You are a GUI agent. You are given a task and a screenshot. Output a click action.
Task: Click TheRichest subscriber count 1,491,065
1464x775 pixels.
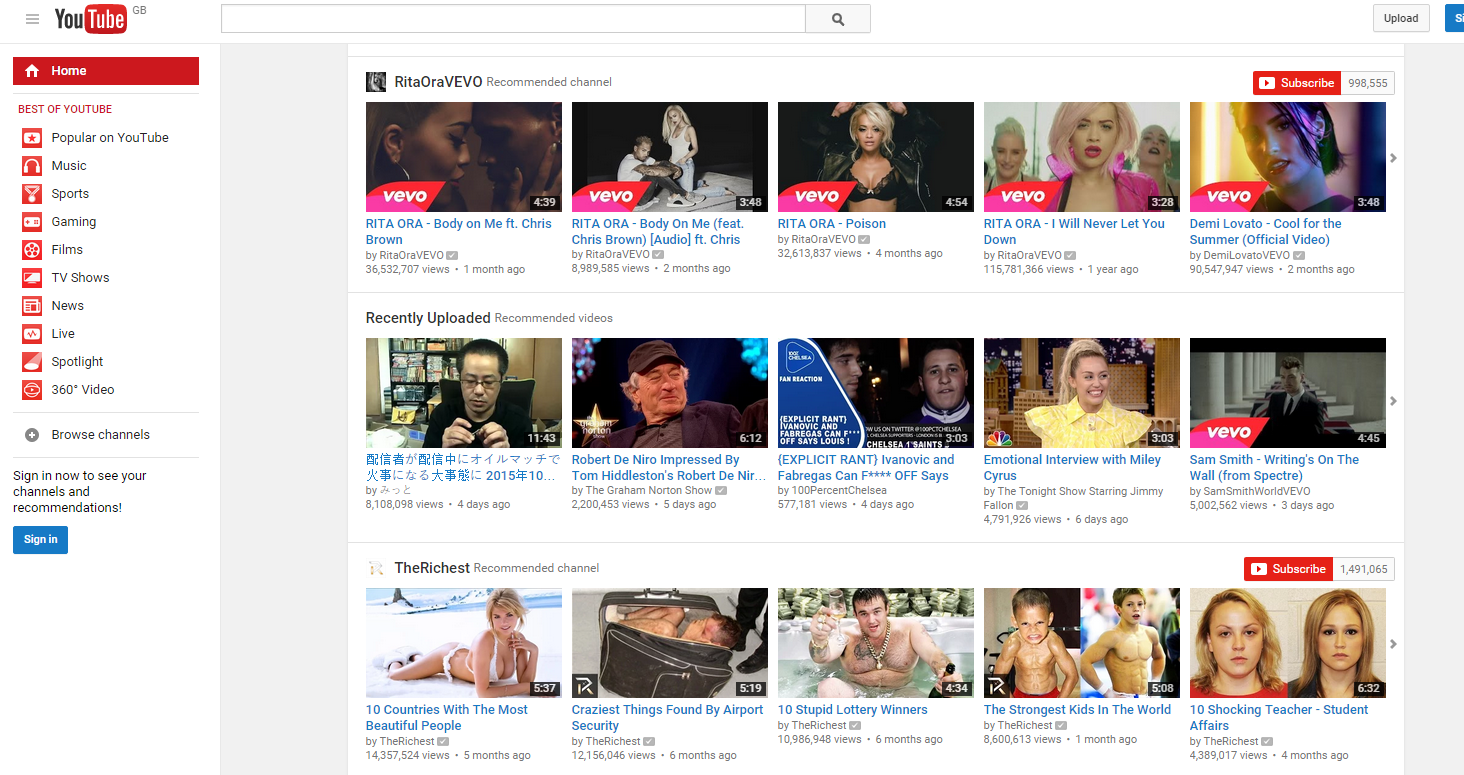(1363, 569)
